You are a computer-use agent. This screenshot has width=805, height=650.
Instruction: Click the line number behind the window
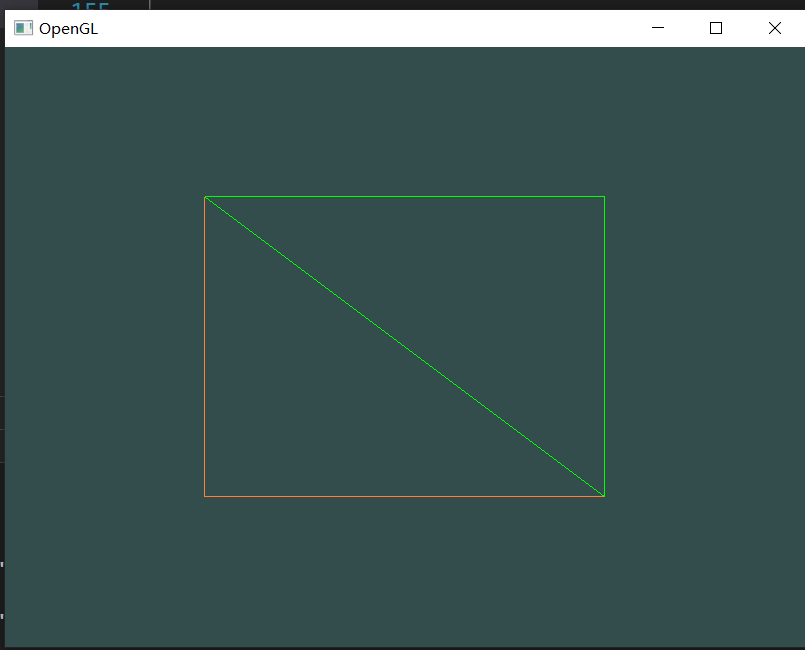click(x=90, y=6)
